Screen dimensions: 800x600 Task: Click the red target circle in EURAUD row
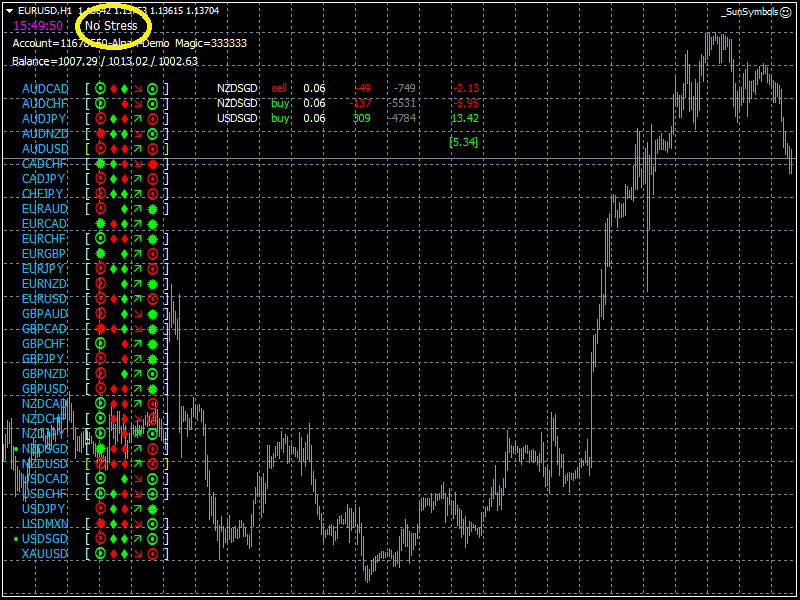101,209
